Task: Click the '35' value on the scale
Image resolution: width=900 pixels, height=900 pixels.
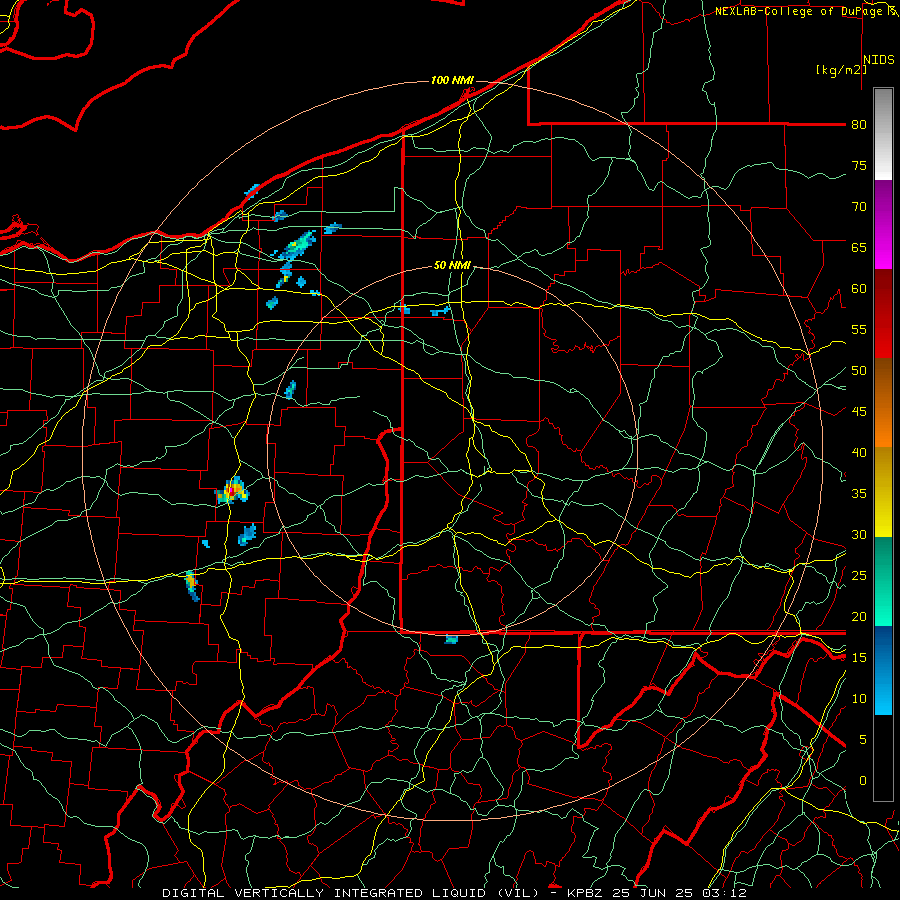Action: point(859,494)
